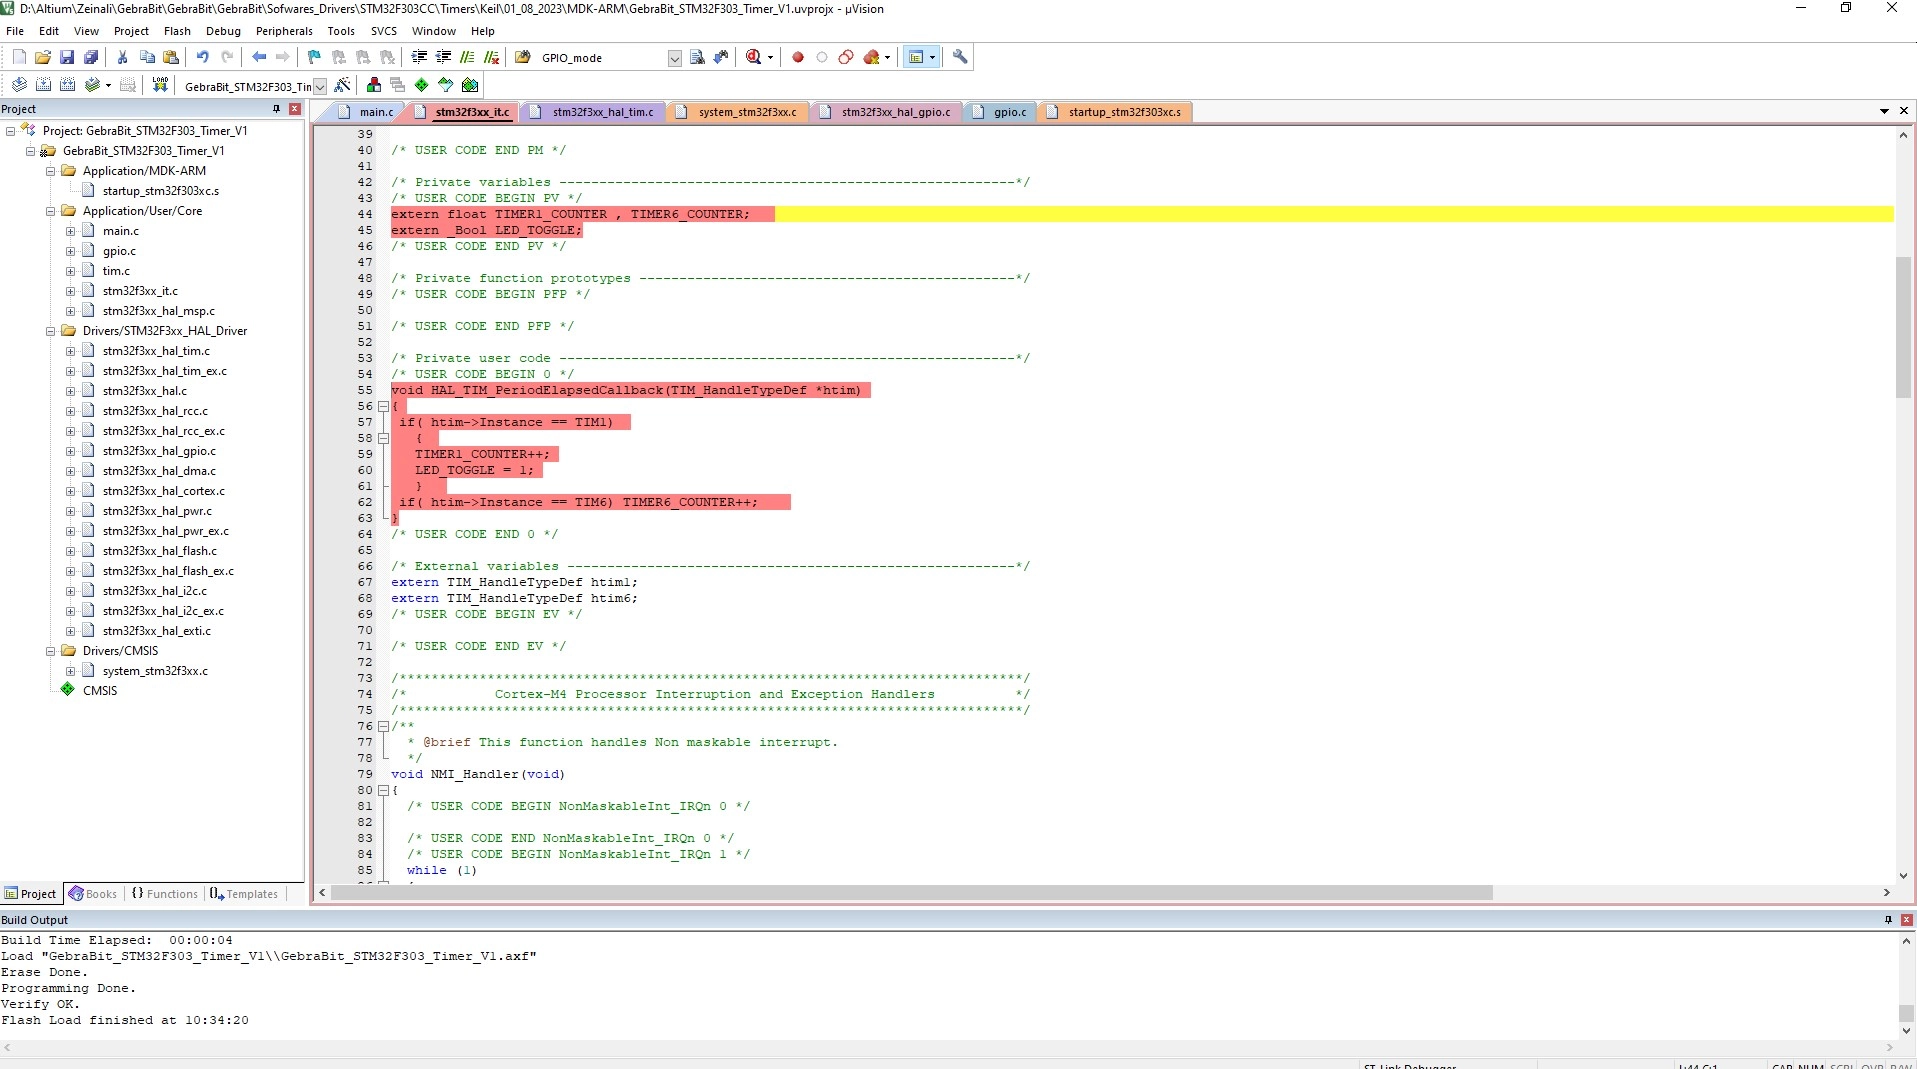Screen dimensions: 1917x1069
Task: Switch to the gpio.c editor tab
Action: [x=1000, y=112]
